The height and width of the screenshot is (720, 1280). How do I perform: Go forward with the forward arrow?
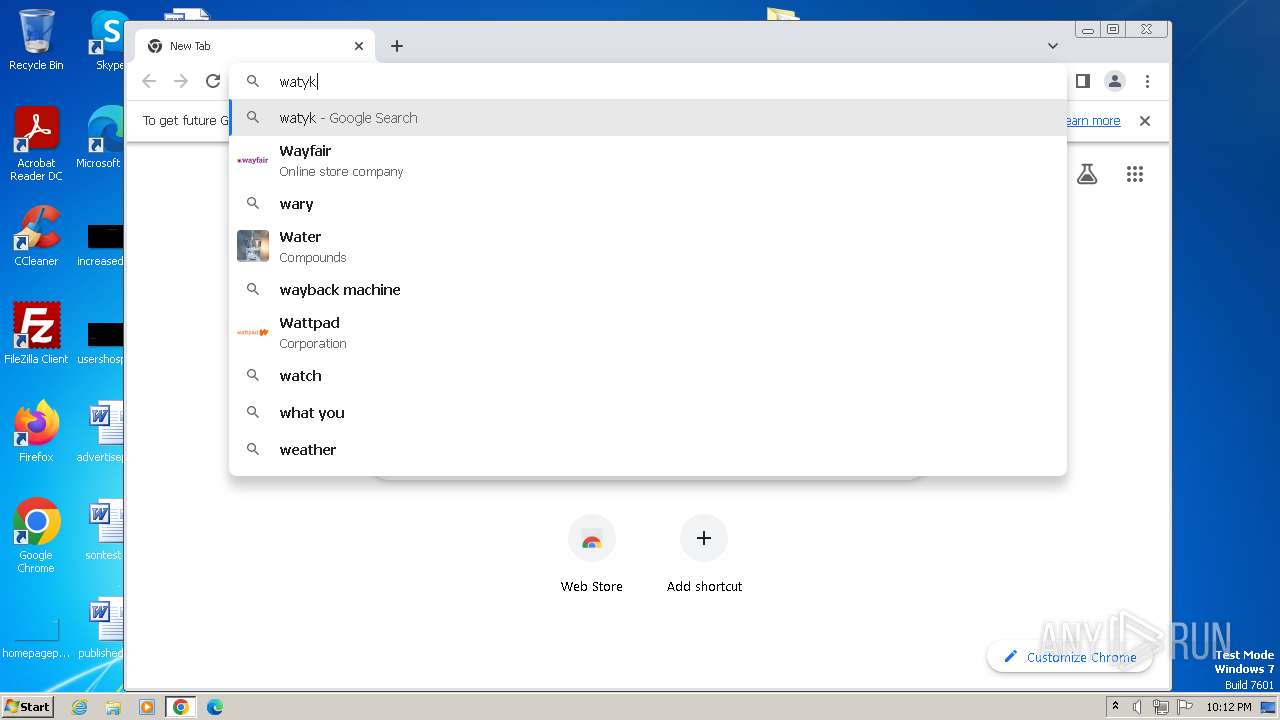point(181,81)
